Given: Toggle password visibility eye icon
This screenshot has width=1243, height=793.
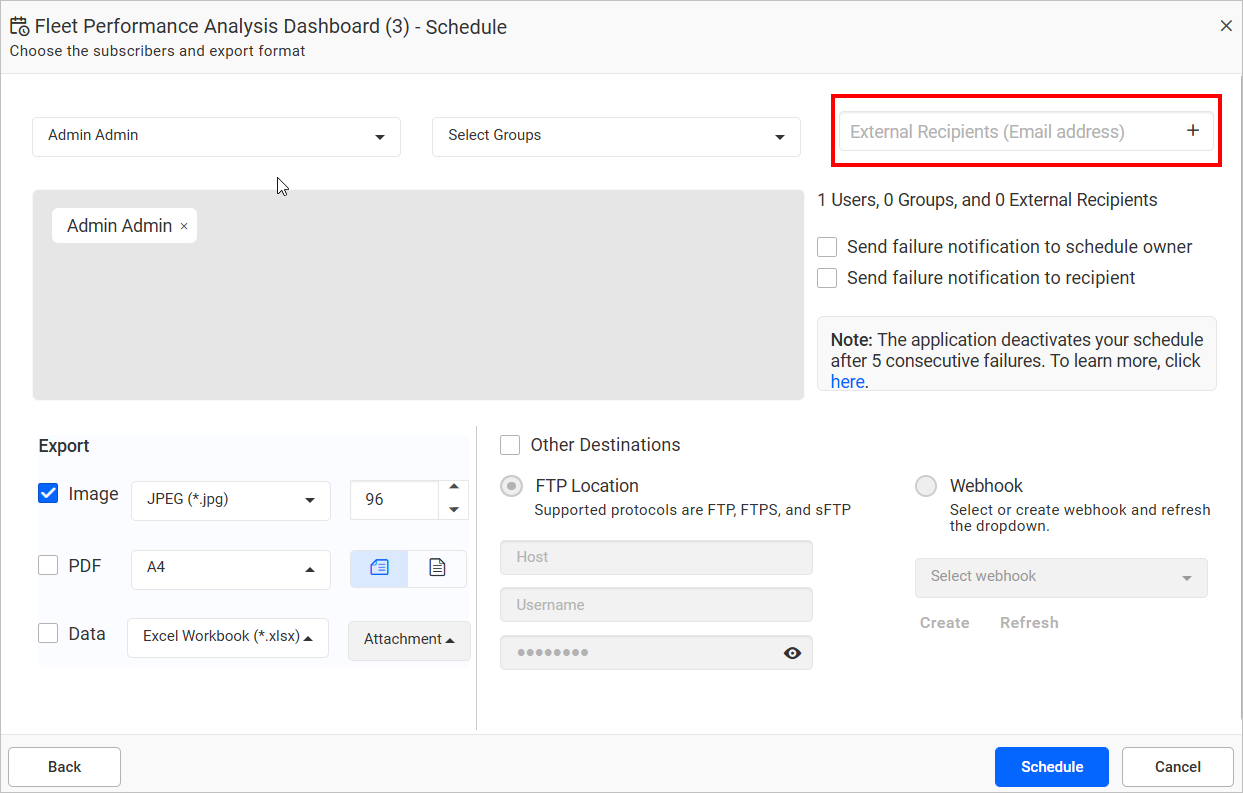Looking at the screenshot, I should pyautogui.click(x=792, y=653).
